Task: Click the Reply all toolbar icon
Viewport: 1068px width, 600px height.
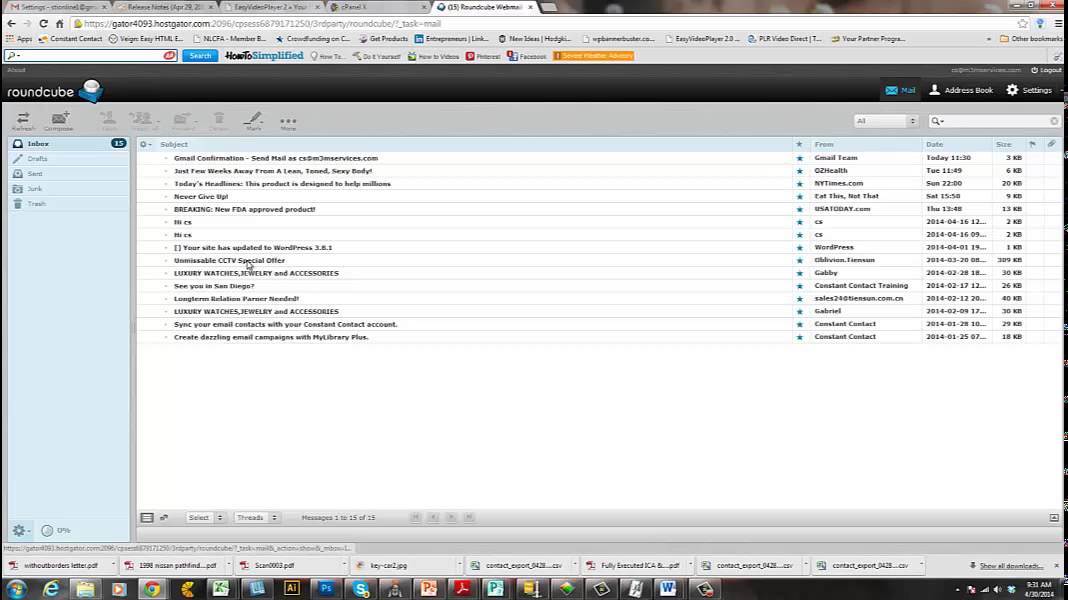Action: coord(144,121)
